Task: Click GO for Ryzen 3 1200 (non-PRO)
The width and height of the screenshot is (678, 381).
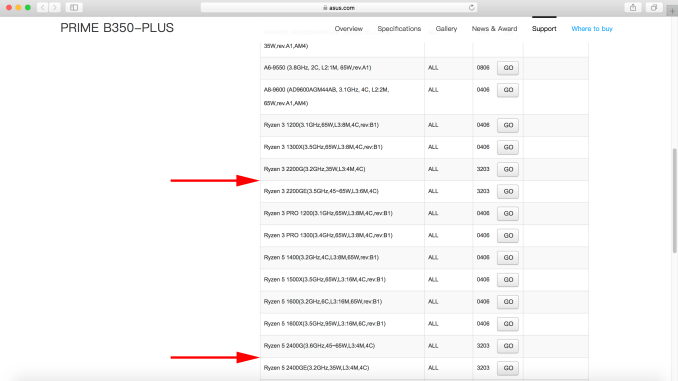Action: (x=508, y=125)
